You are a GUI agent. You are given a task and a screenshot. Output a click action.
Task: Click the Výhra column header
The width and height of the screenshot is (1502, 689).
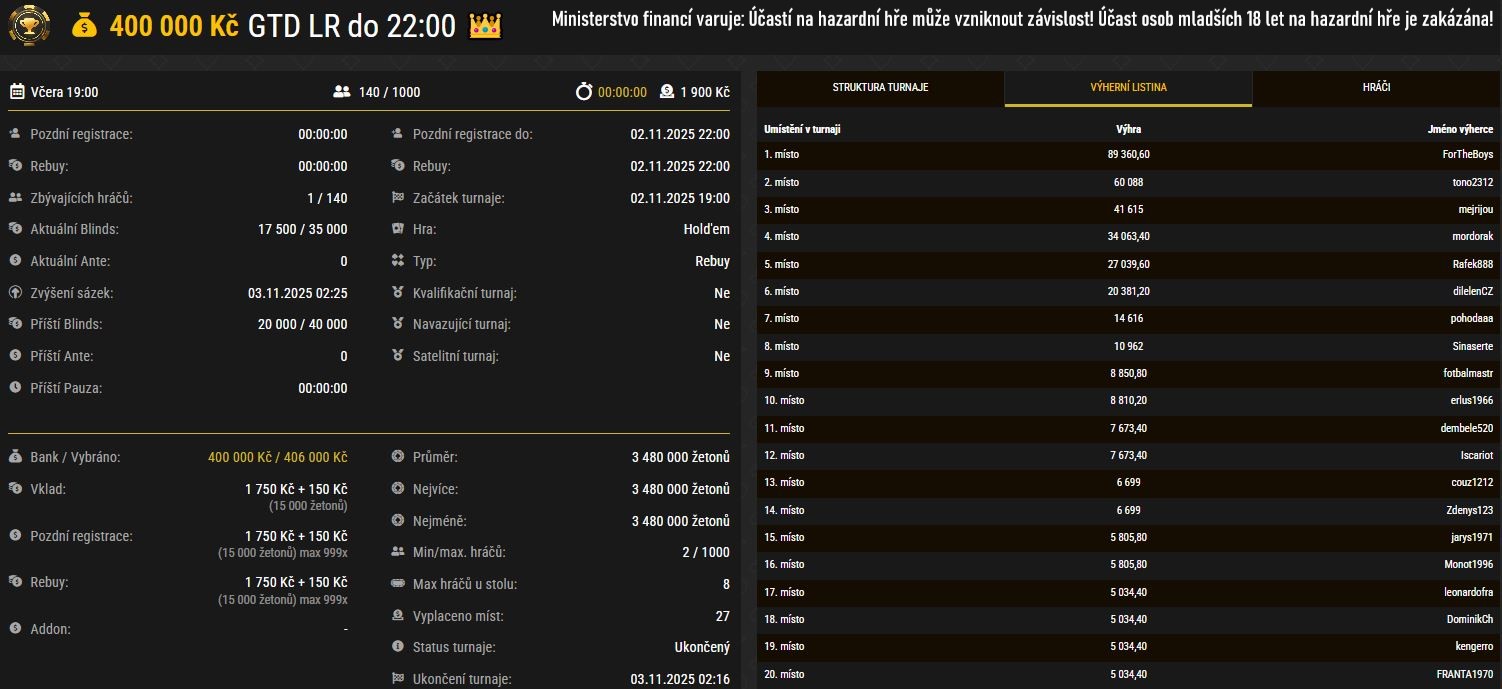pyautogui.click(x=1128, y=129)
